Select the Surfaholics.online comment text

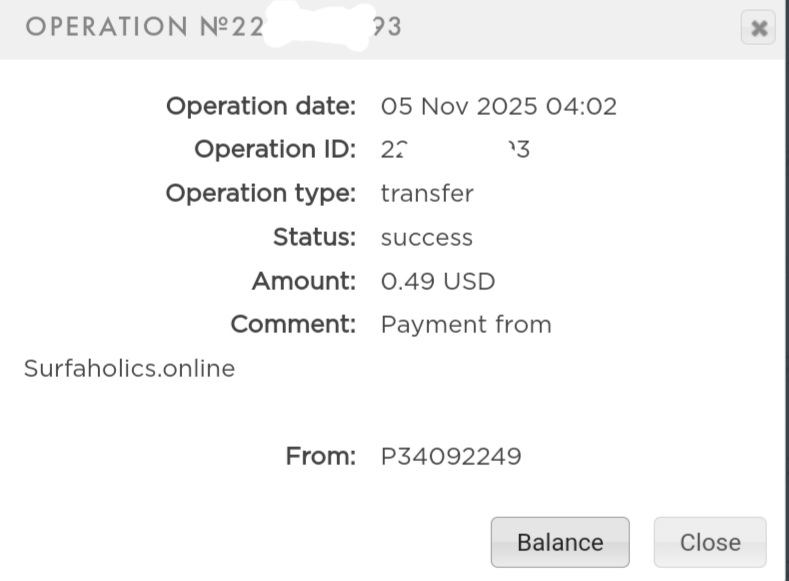[129, 368]
